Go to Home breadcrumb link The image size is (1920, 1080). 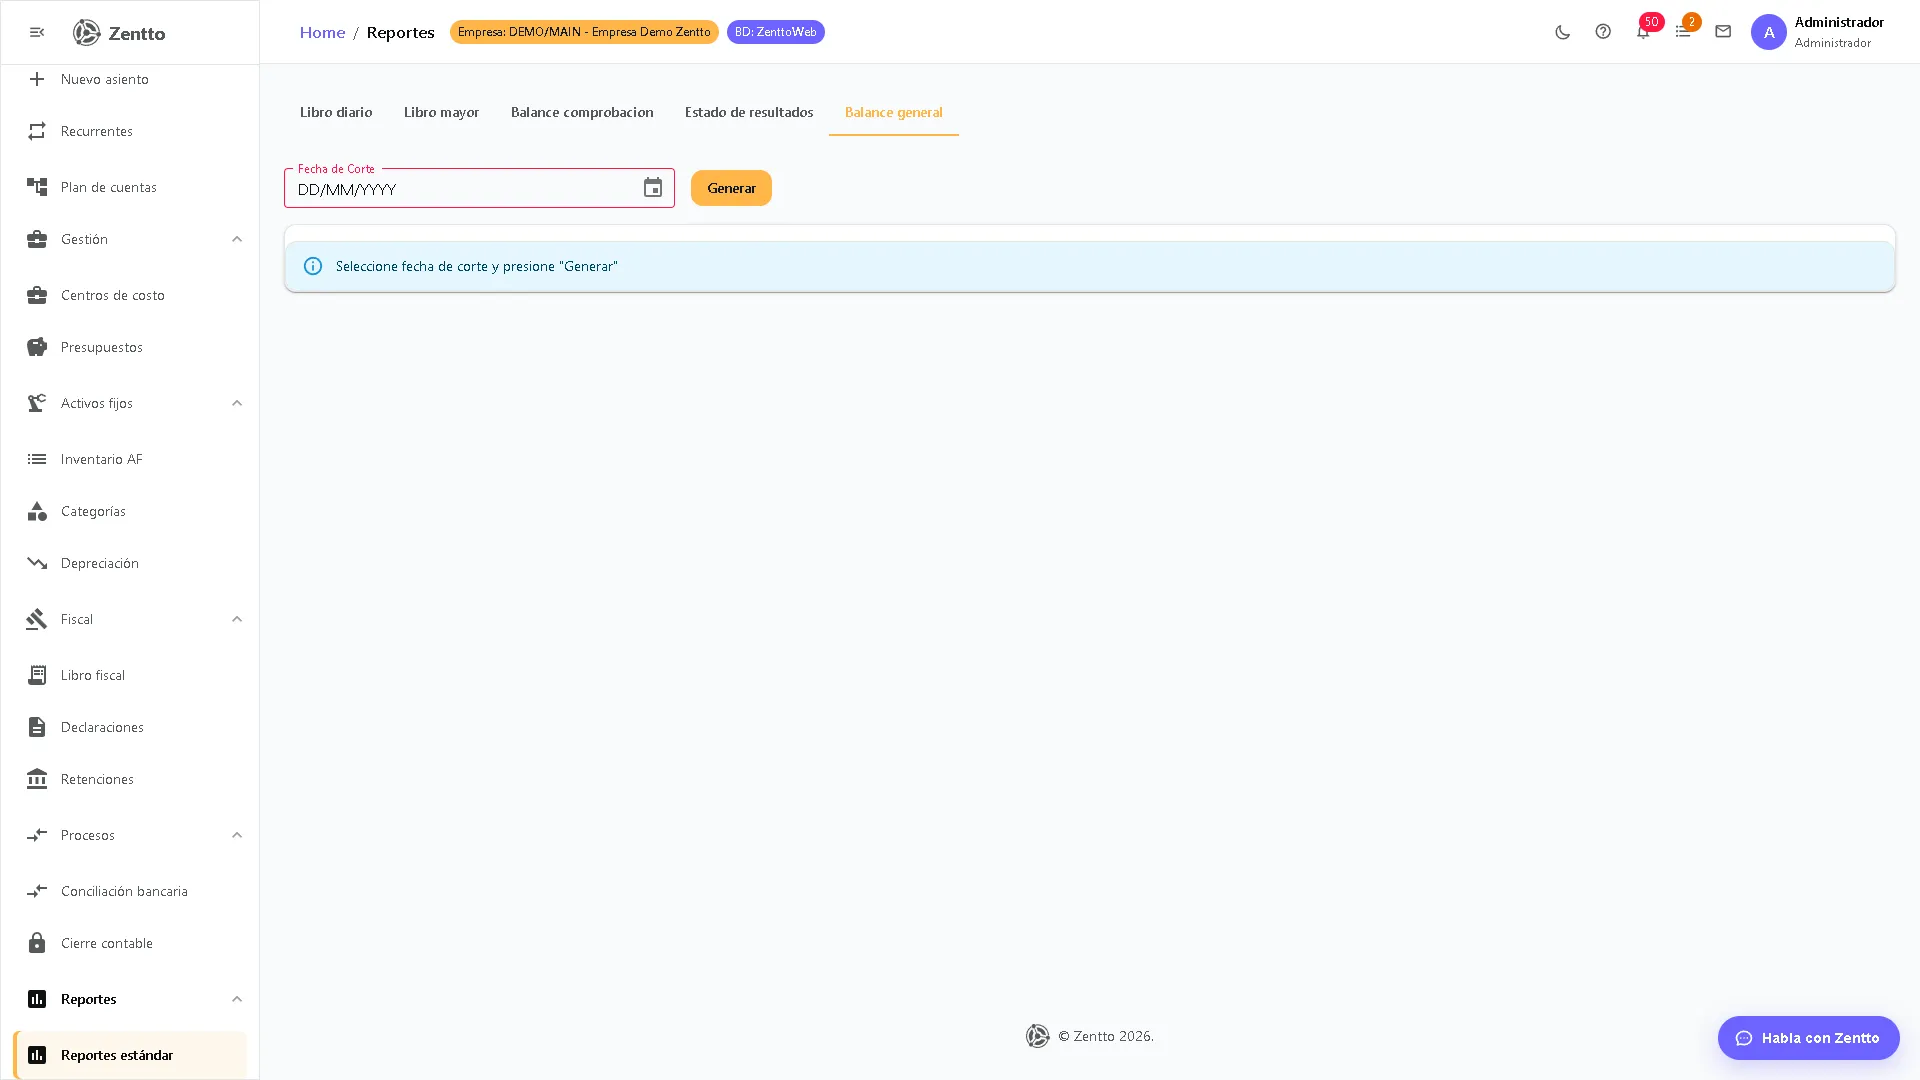(322, 32)
